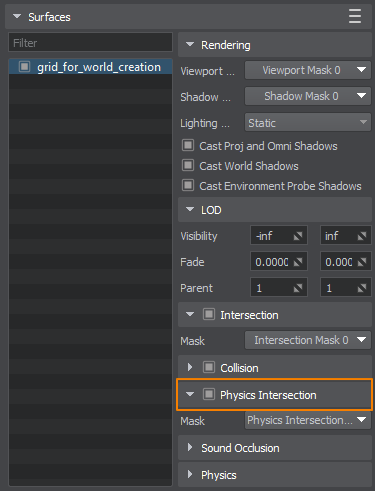Viewport: 375px width, 491px height.
Task: Enable Cast Proj and Omni Shadows
Action: (188, 145)
